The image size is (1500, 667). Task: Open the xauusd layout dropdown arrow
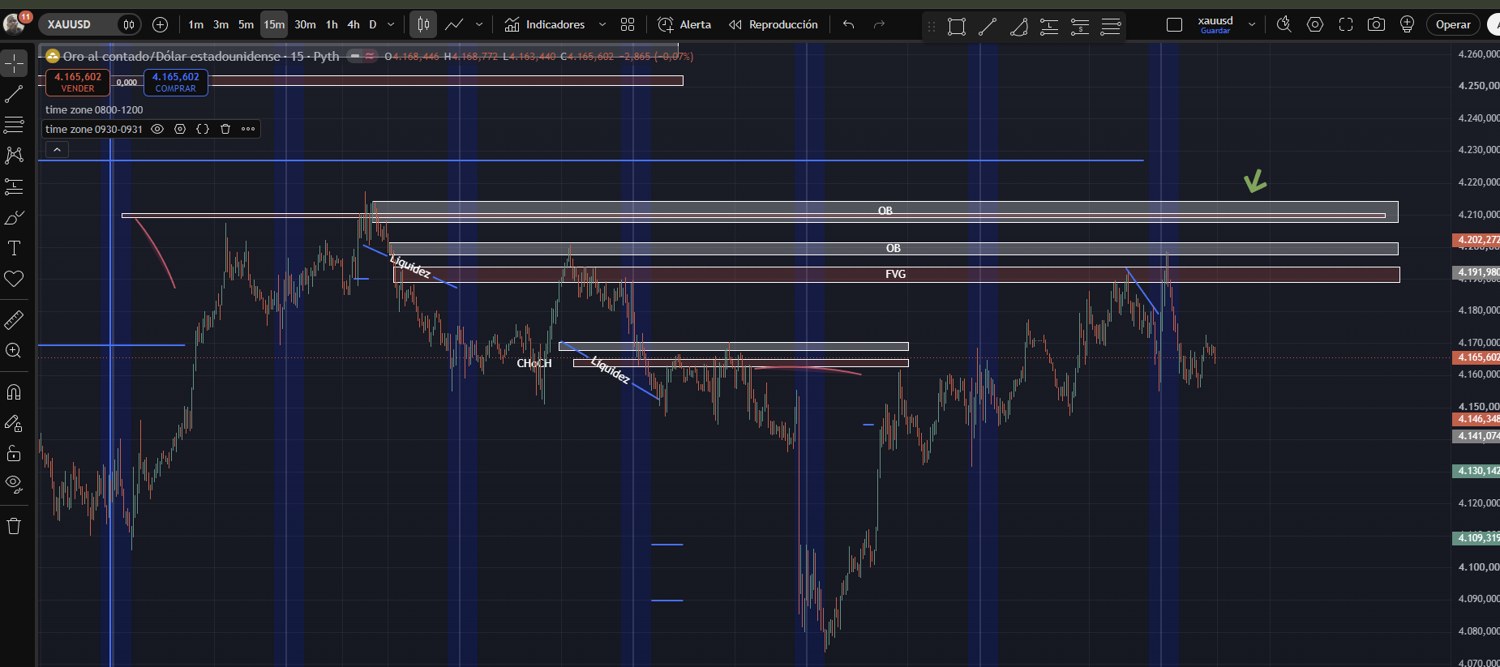[x=1251, y=24]
